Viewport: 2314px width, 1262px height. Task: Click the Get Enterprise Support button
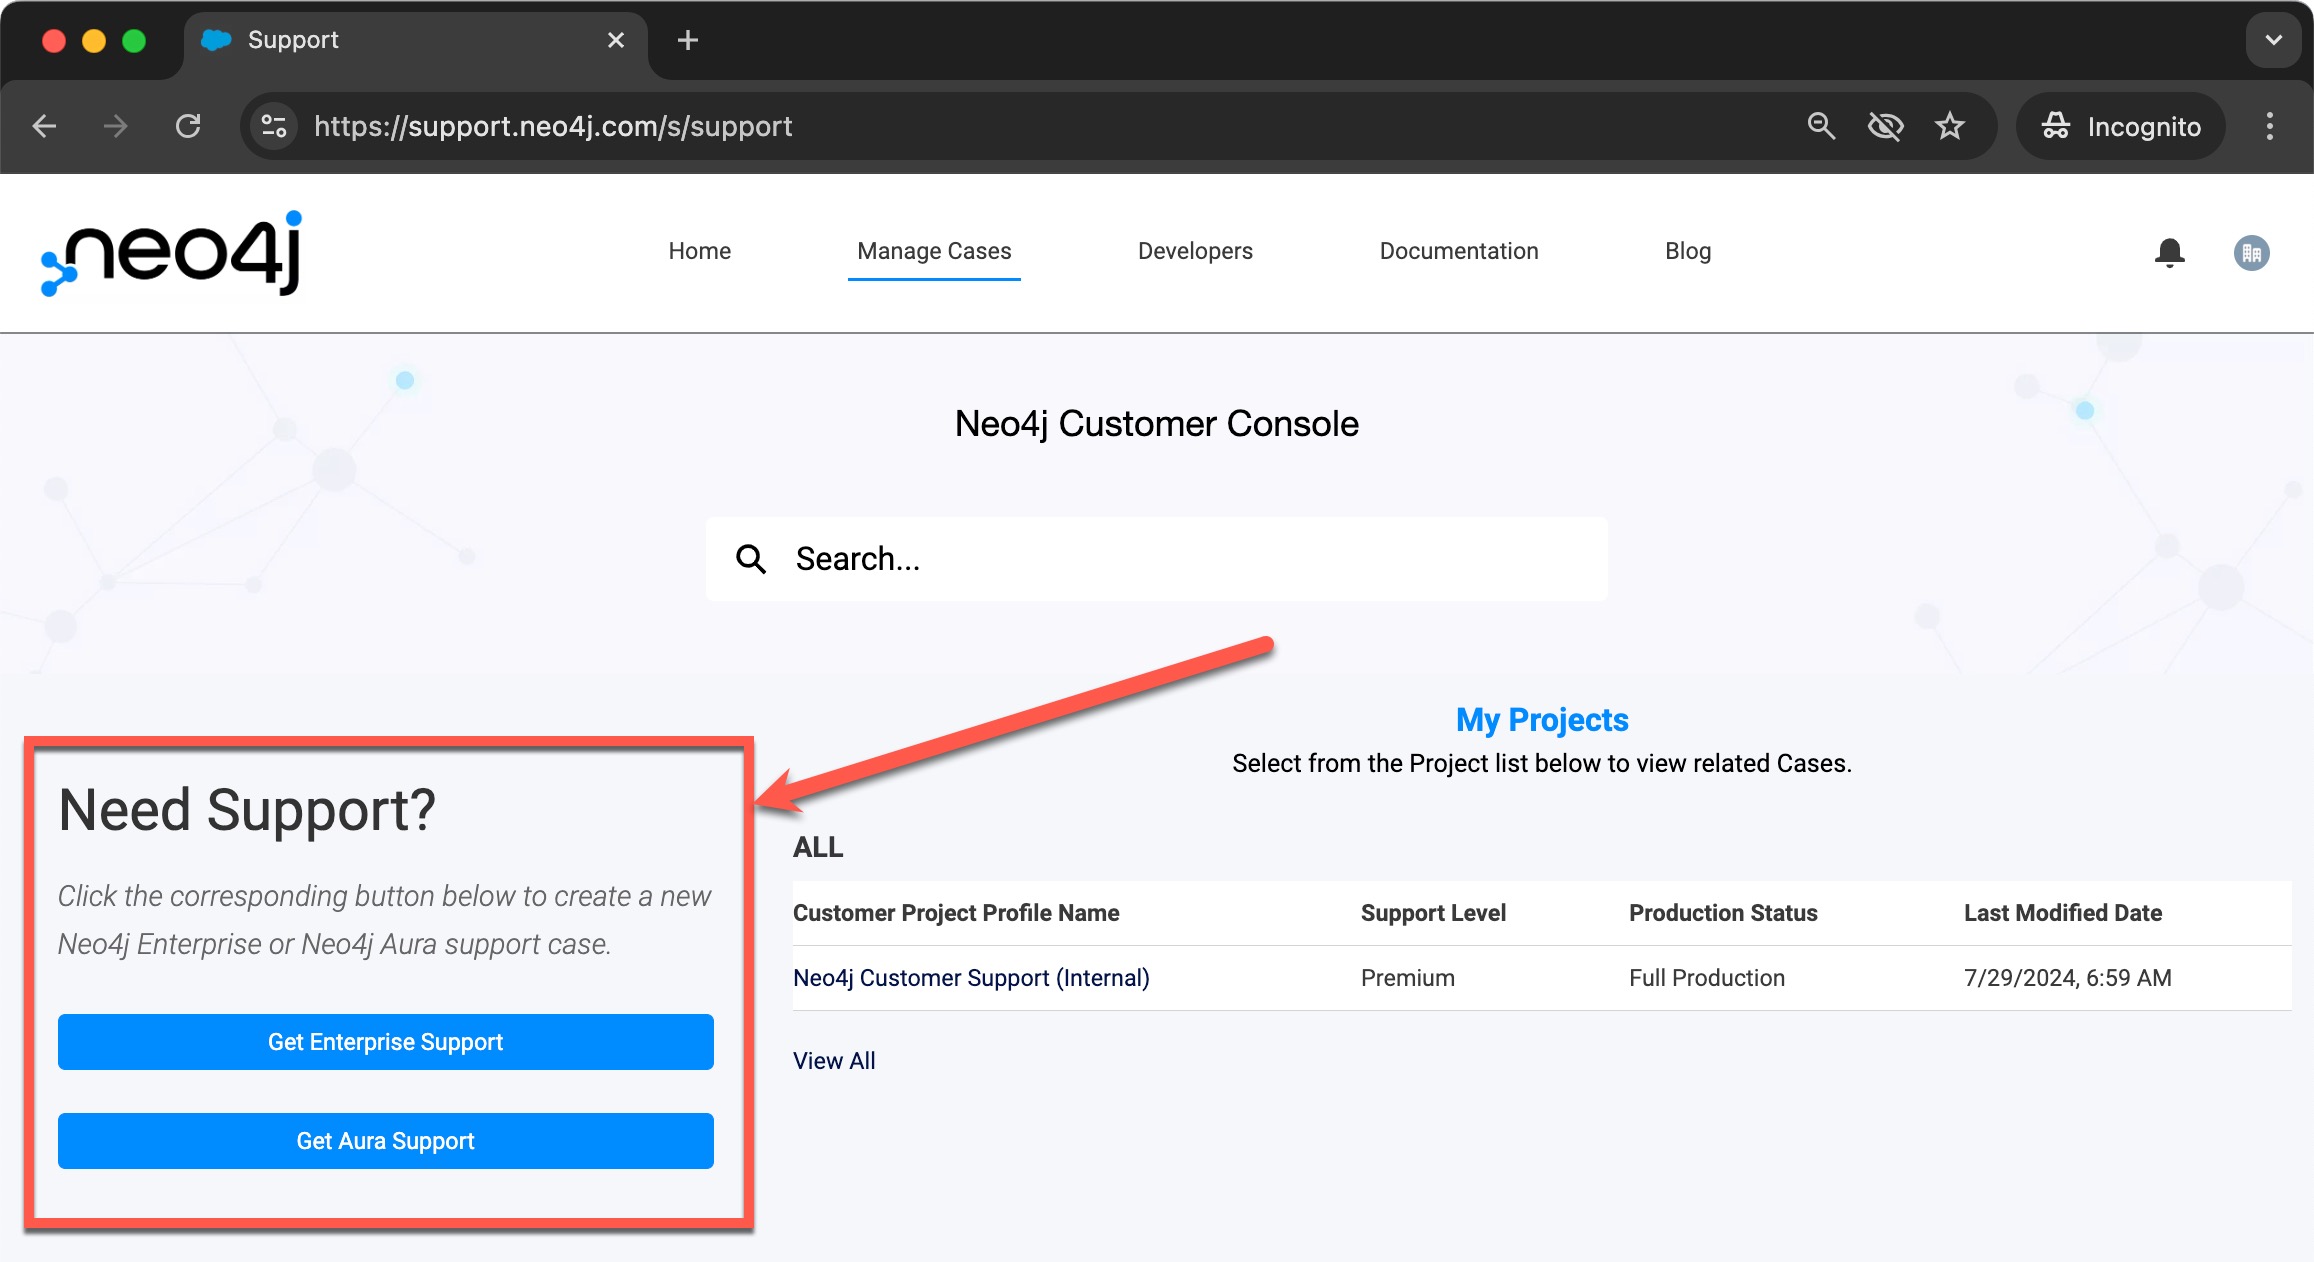(386, 1042)
